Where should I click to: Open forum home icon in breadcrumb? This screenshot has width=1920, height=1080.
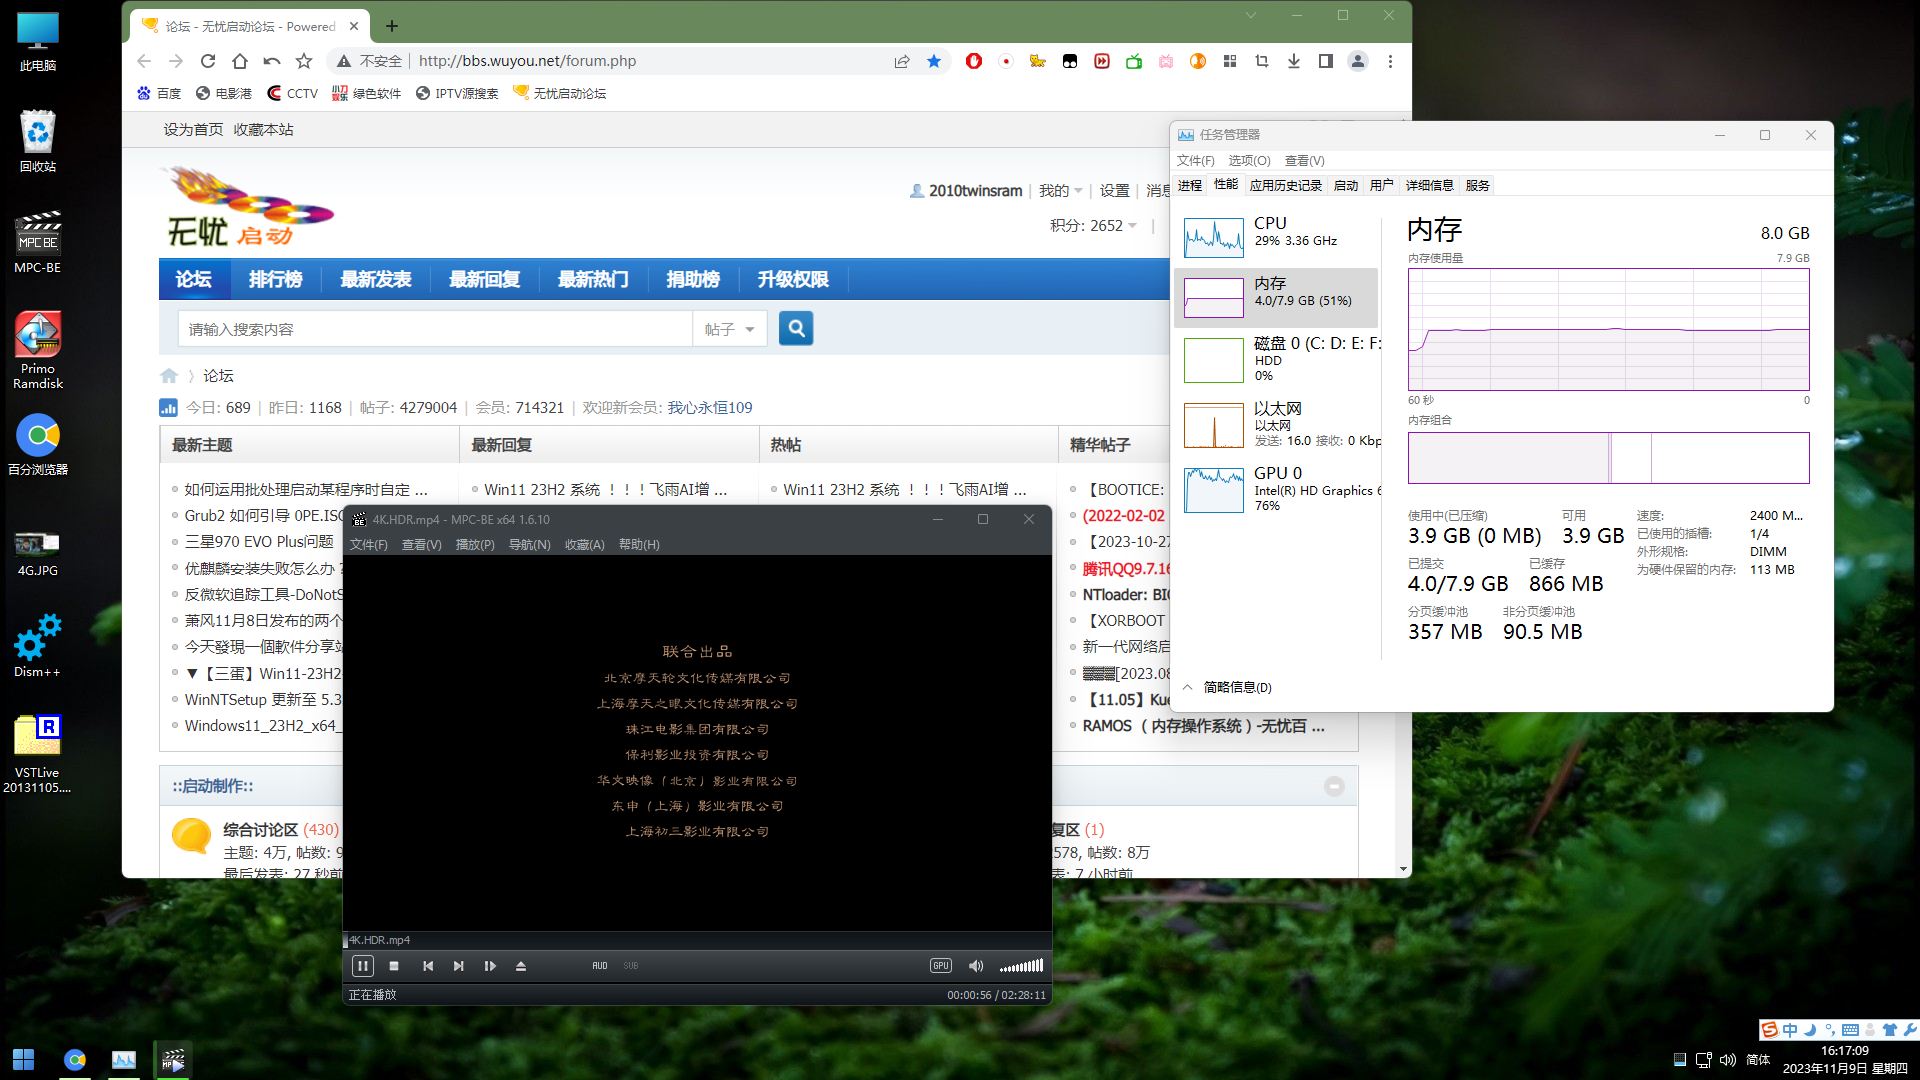169,376
